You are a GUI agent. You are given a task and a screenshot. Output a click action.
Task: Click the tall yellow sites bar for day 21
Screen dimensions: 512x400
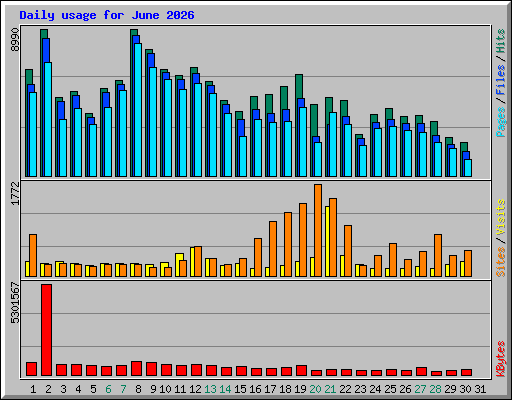tap(327, 241)
